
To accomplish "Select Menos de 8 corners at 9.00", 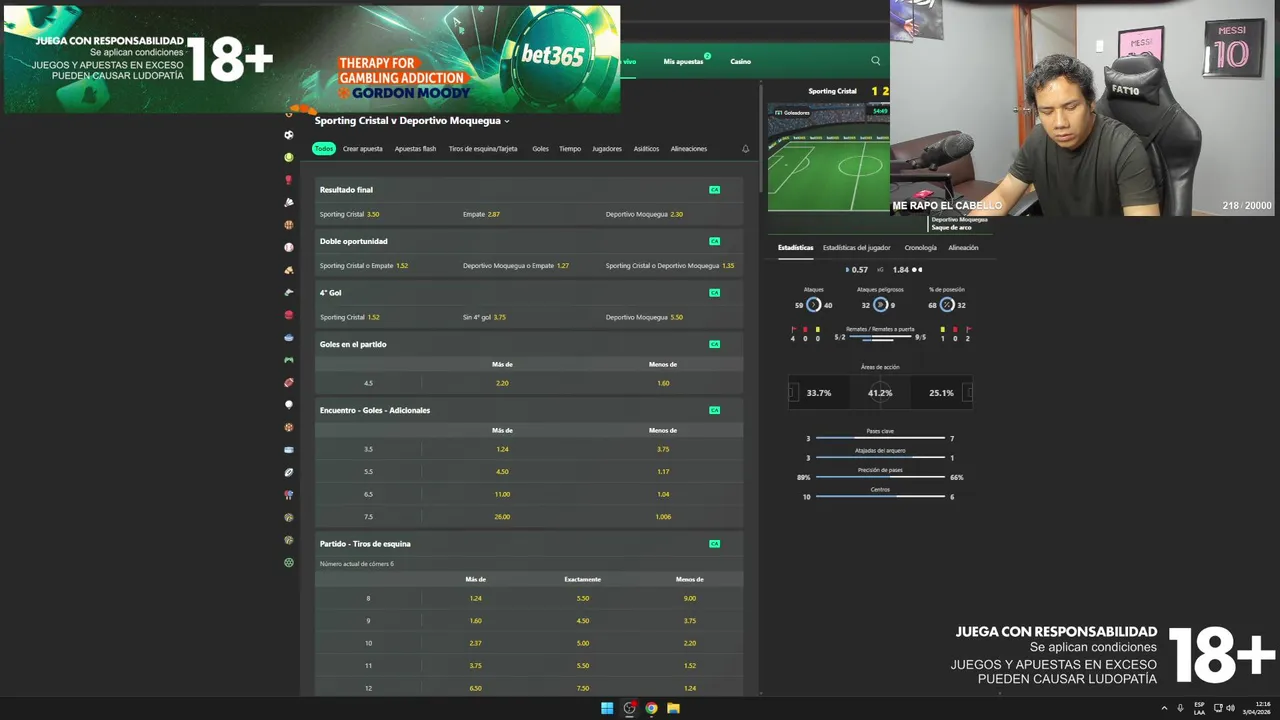I will pyautogui.click(x=690, y=598).
